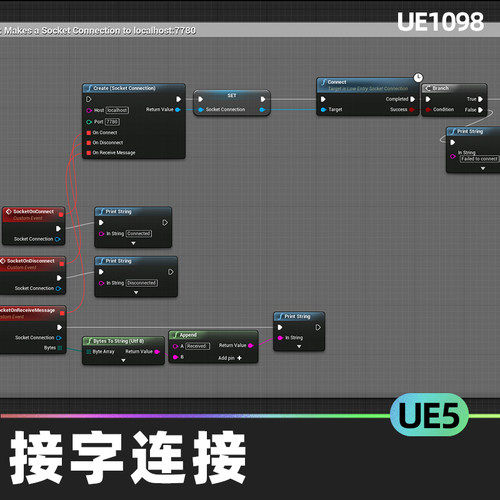Expand the Connected Print String node

(133, 243)
